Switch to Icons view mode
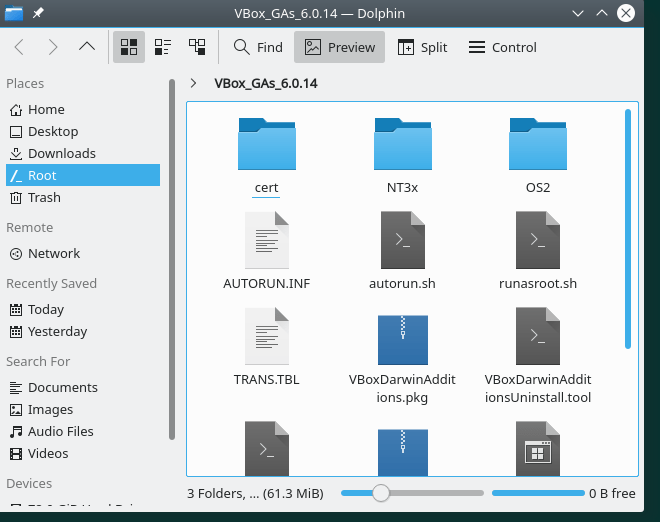 (129, 47)
